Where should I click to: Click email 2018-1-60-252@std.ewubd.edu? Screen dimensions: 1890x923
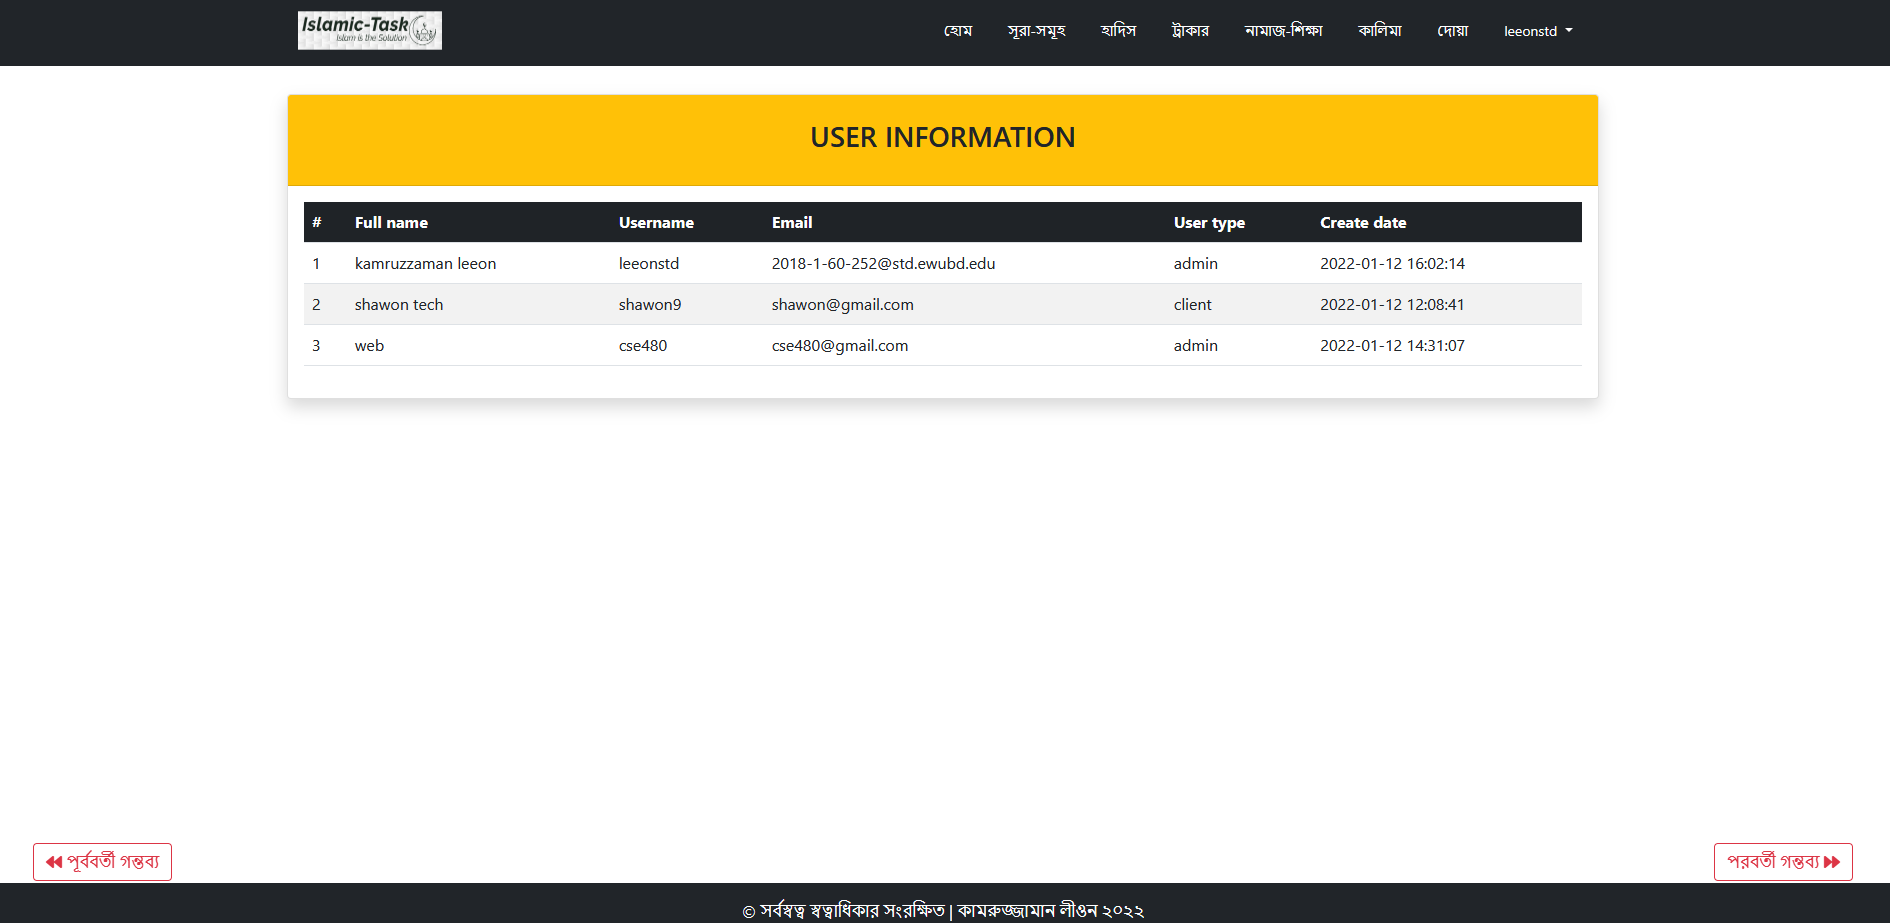pos(883,264)
